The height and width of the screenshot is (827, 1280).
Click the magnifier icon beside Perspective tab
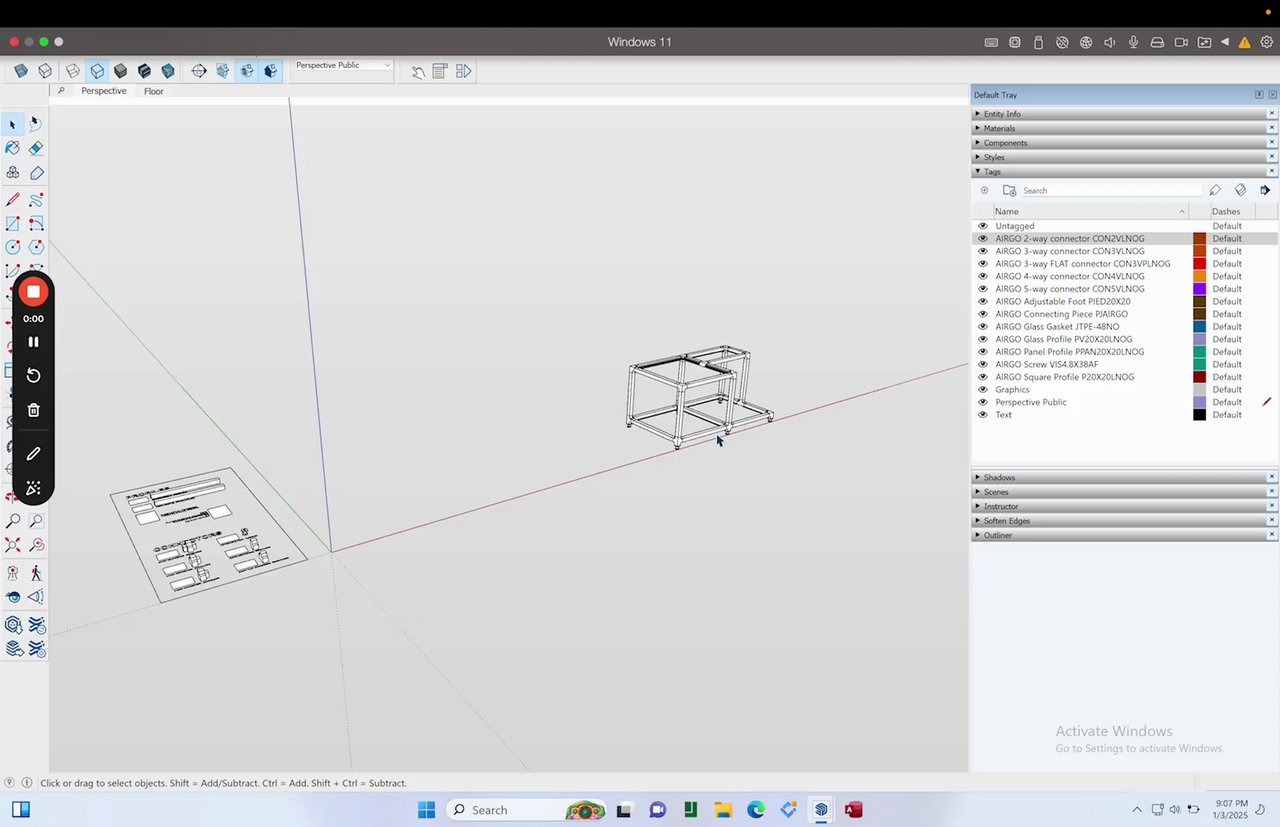click(x=61, y=91)
